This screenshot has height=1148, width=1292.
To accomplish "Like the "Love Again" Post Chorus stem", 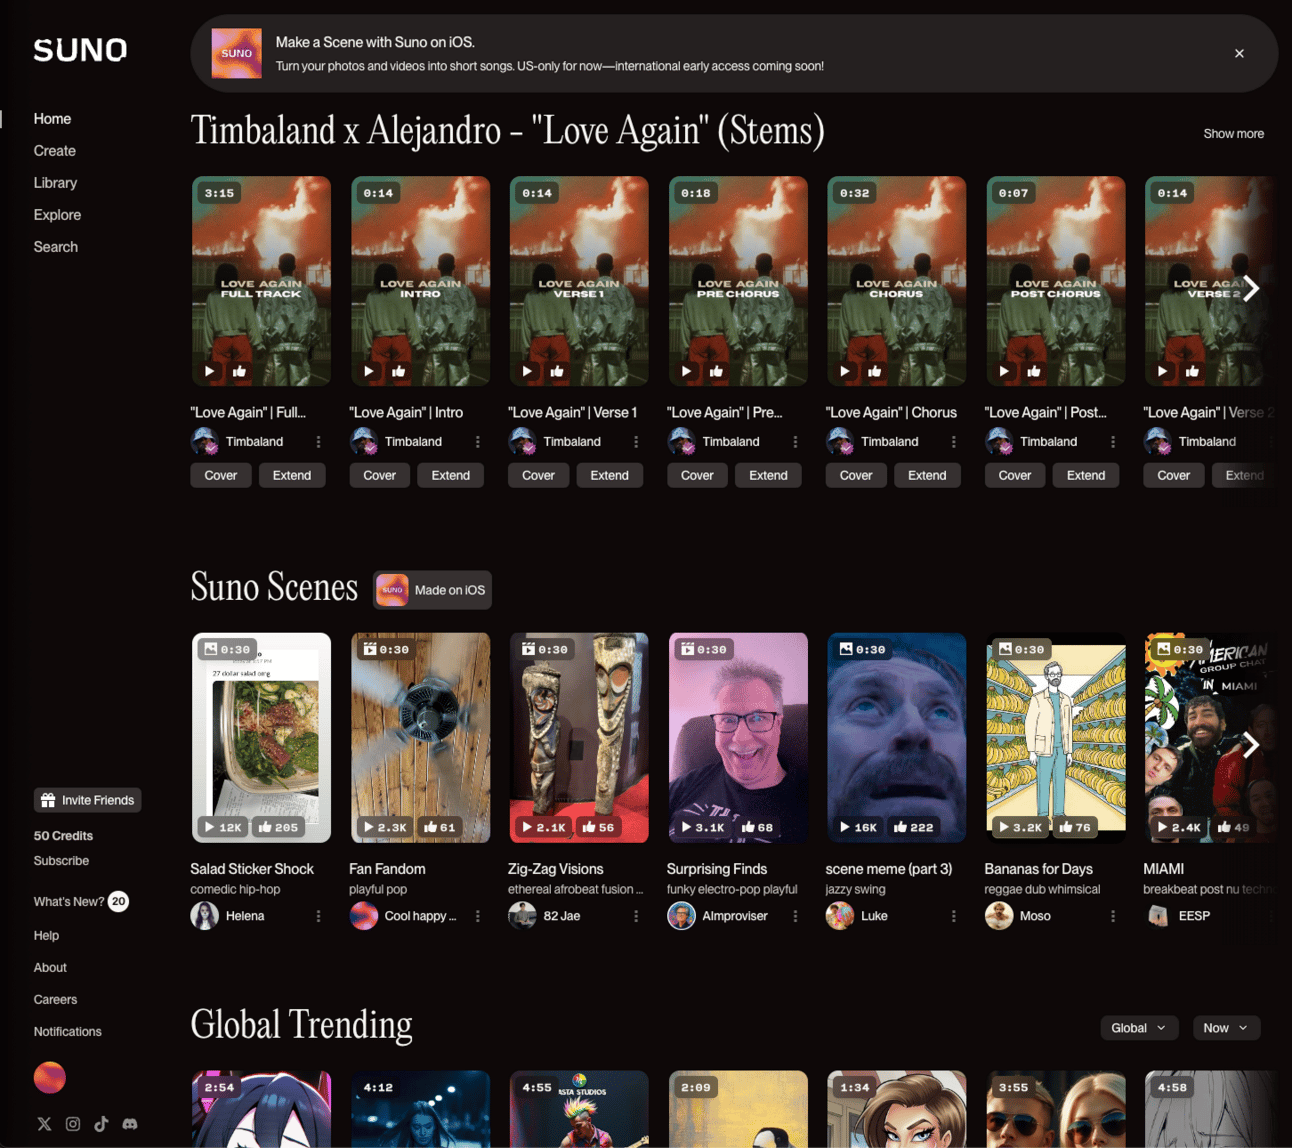I will (x=1034, y=371).
